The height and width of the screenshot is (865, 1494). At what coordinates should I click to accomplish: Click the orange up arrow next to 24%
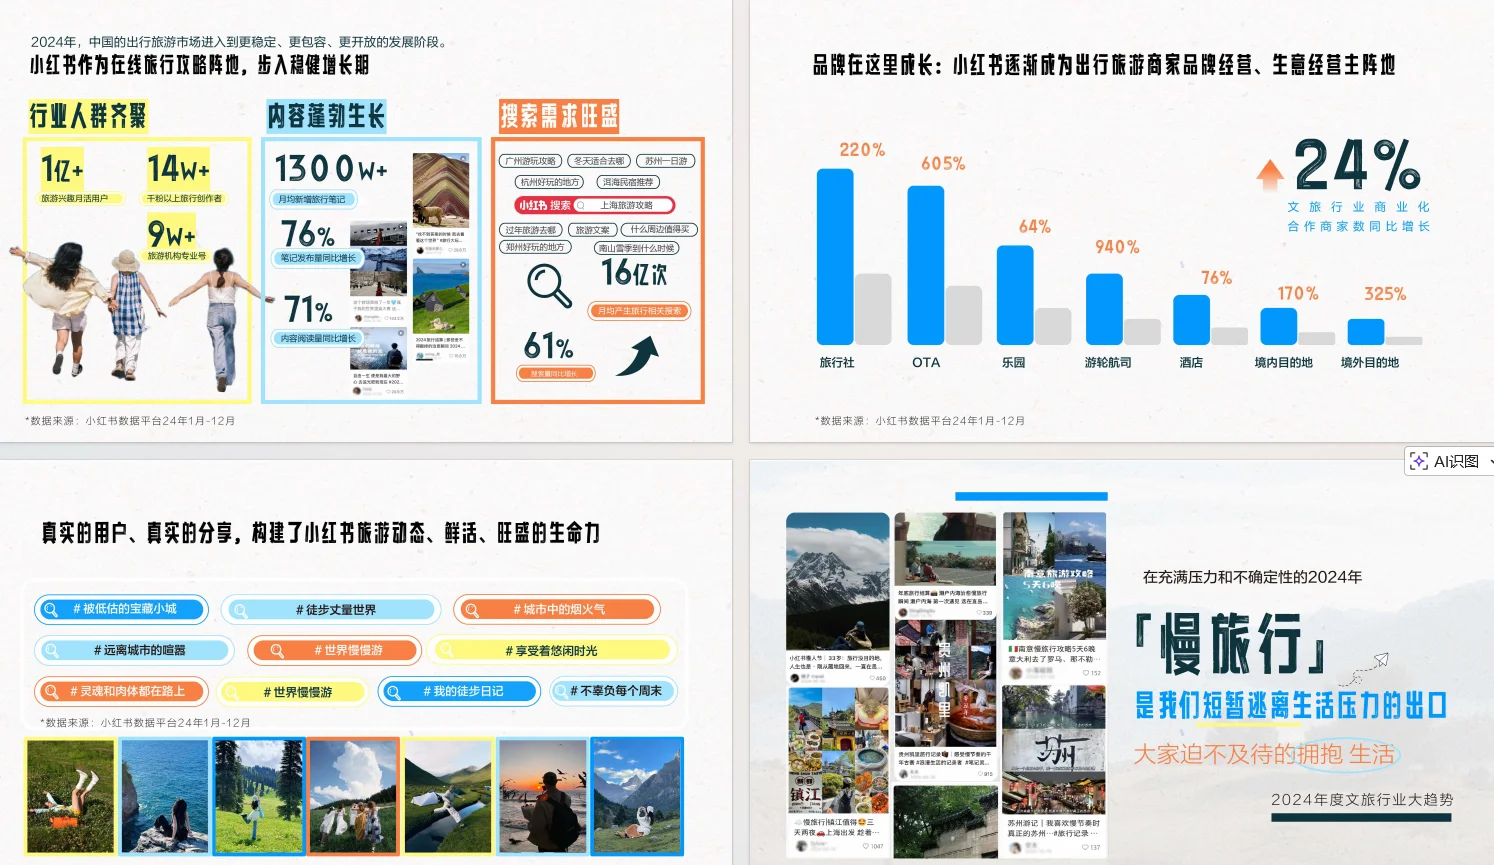pyautogui.click(x=1270, y=175)
